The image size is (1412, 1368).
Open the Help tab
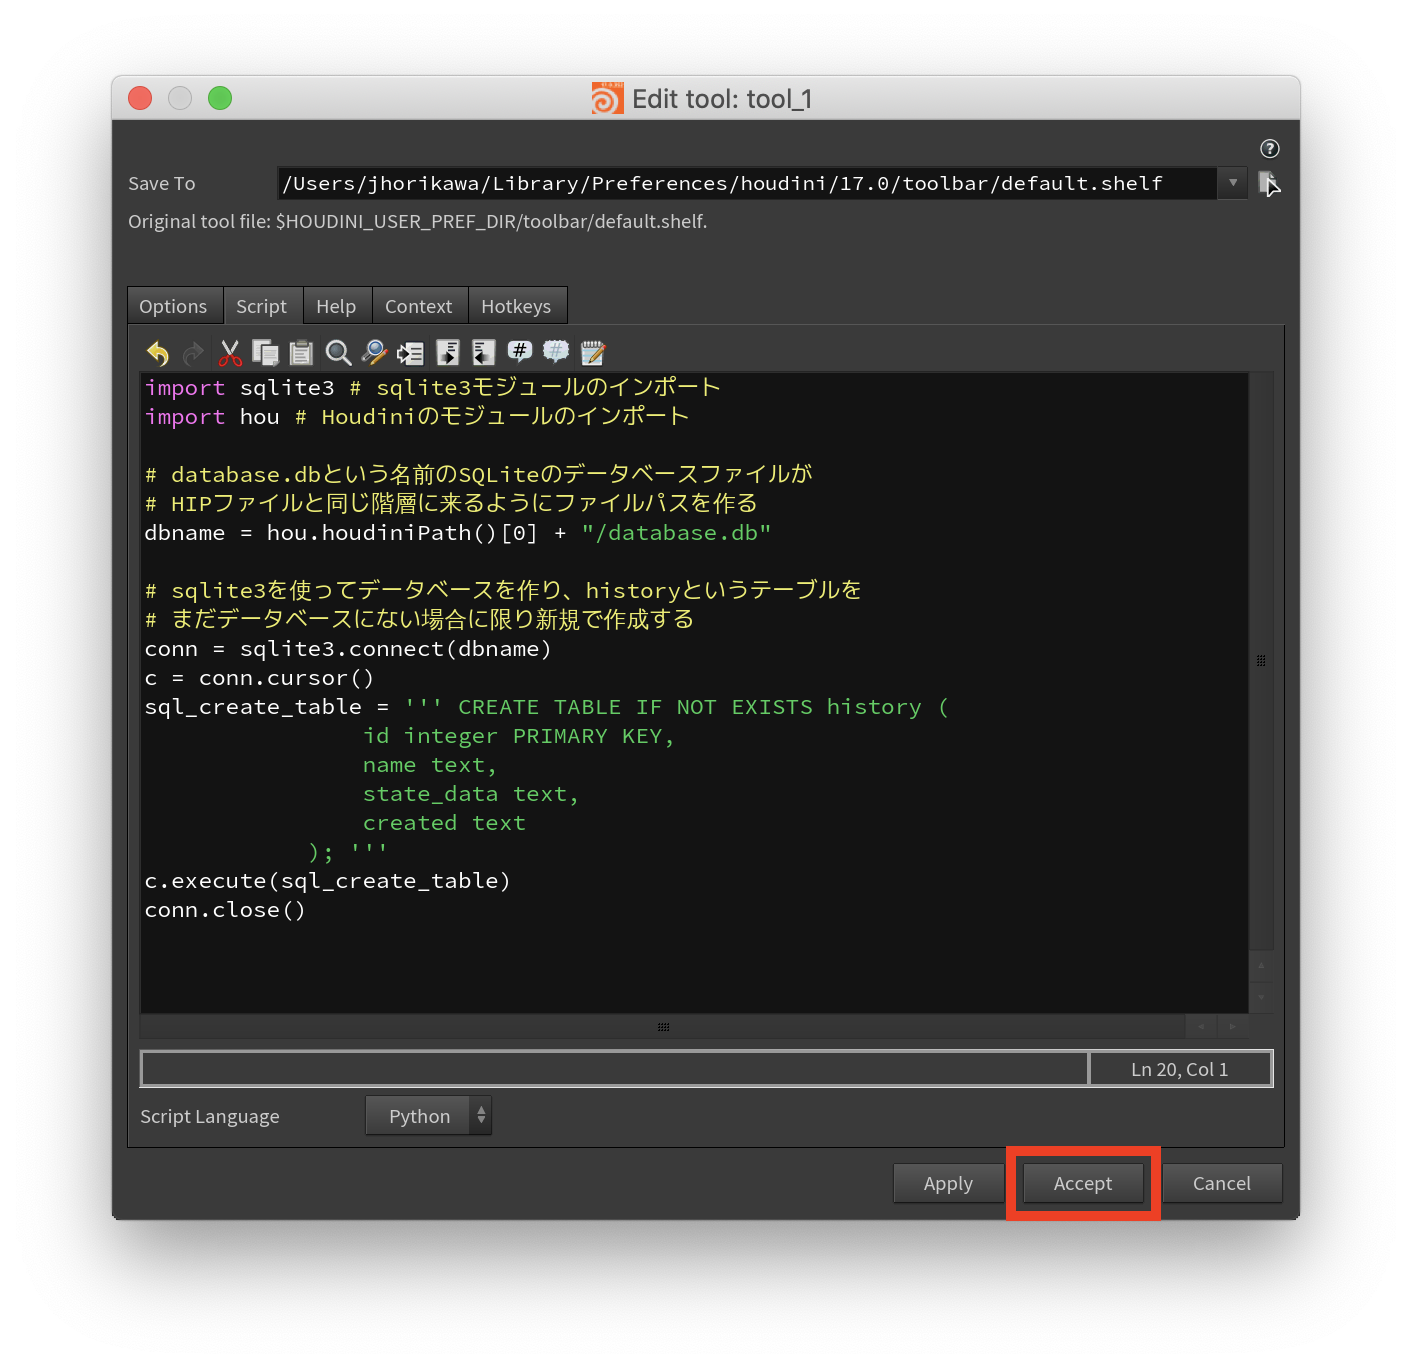point(336,306)
